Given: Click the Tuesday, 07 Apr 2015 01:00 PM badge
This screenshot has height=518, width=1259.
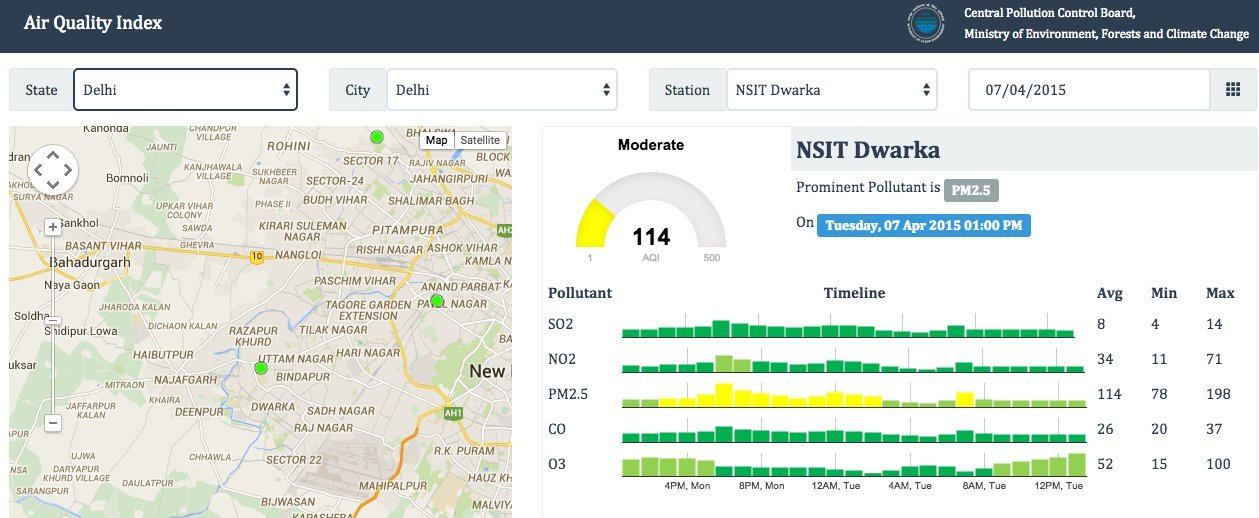Looking at the screenshot, I should [924, 225].
